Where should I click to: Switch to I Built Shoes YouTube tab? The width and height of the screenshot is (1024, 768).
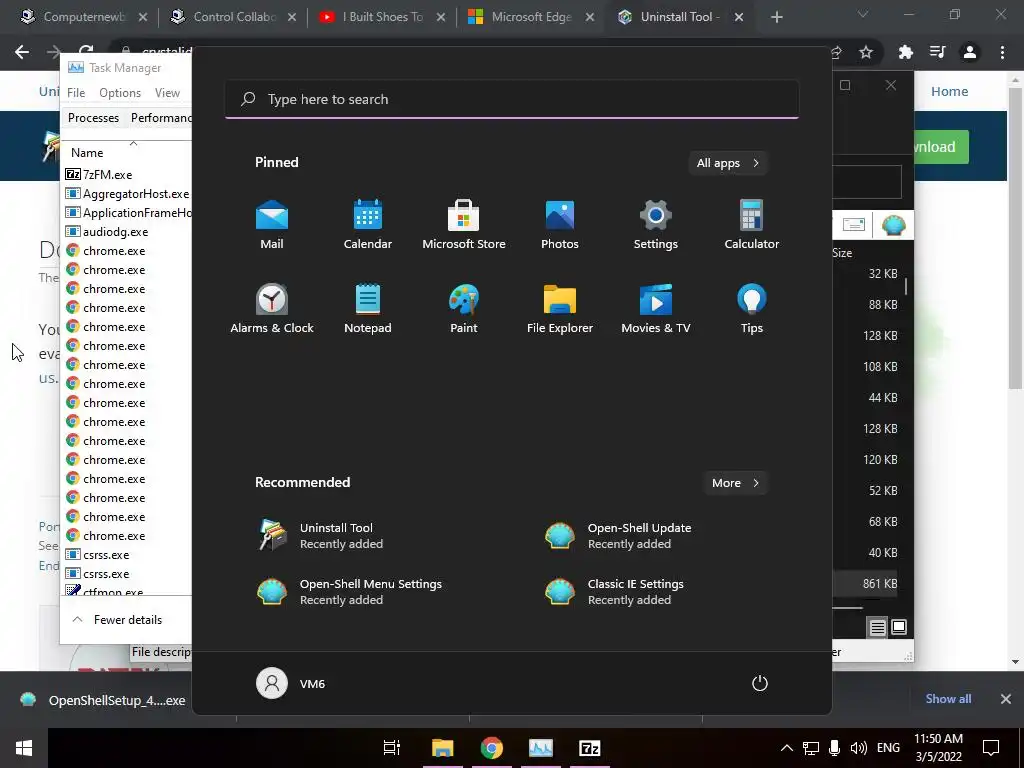point(383,17)
